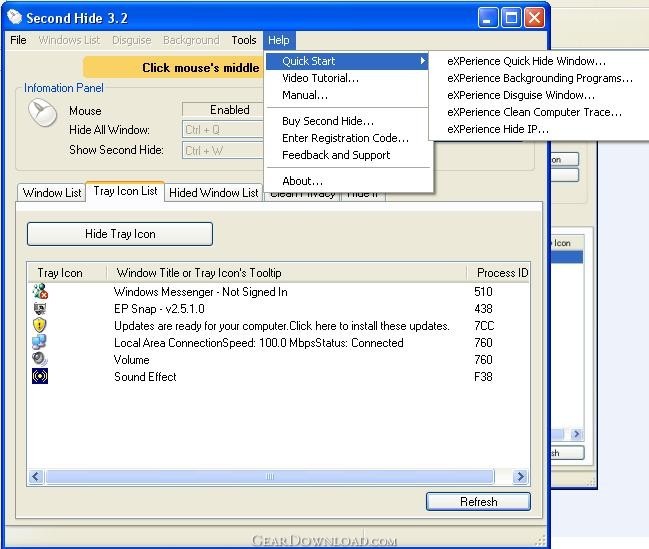The image size is (649, 549).
Task: Click the Refresh button
Action: 478,502
